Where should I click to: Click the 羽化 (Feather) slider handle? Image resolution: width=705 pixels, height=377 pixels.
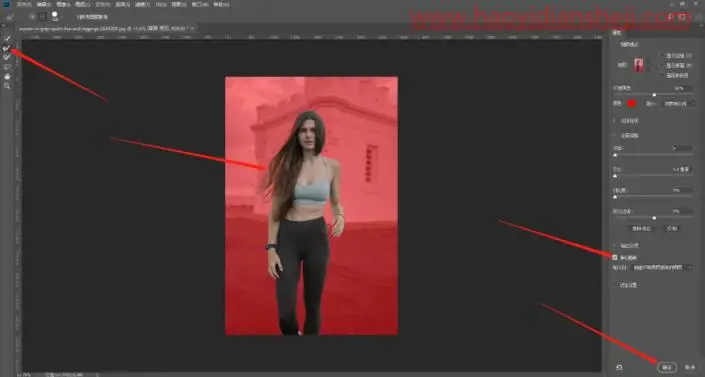pos(615,176)
